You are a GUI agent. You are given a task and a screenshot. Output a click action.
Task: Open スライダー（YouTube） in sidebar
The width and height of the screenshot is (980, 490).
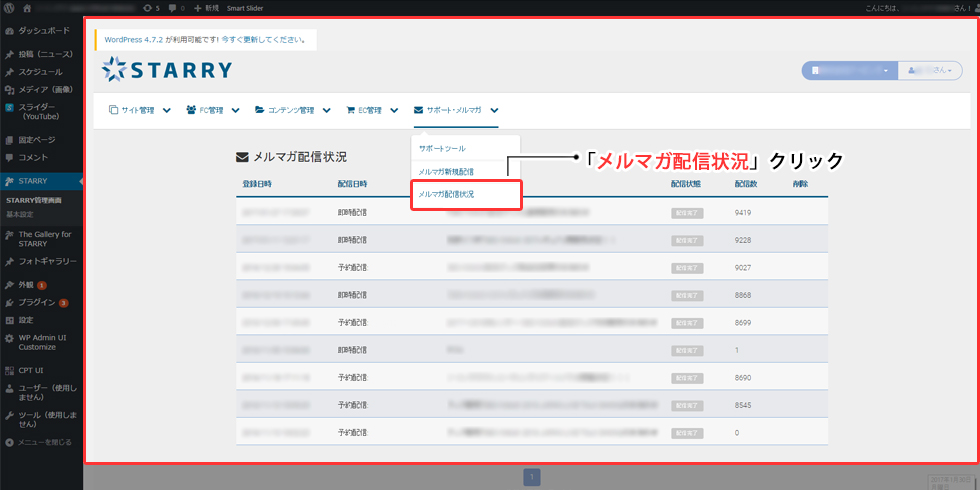(41, 111)
